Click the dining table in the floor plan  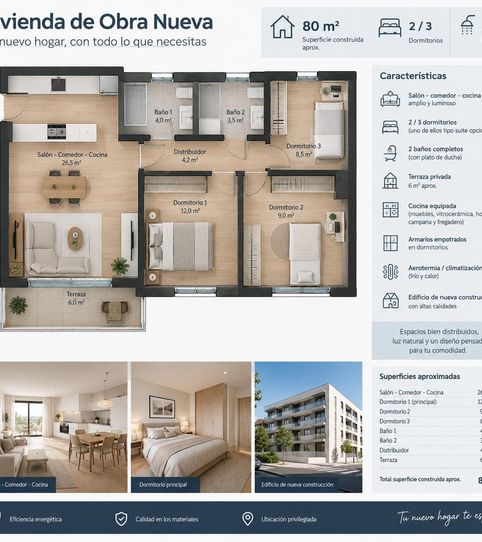[65, 187]
